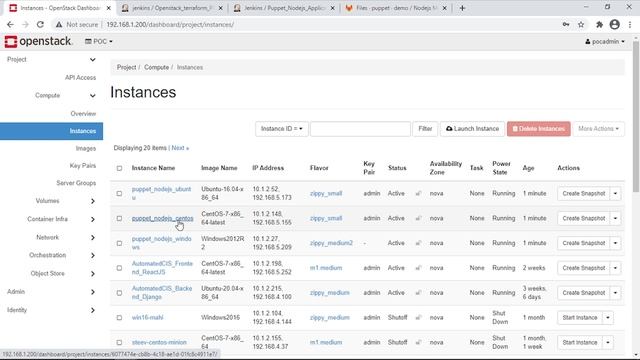Bookmark this page with the star icon
Screen dimensions: 640x360
(x=581, y=24)
